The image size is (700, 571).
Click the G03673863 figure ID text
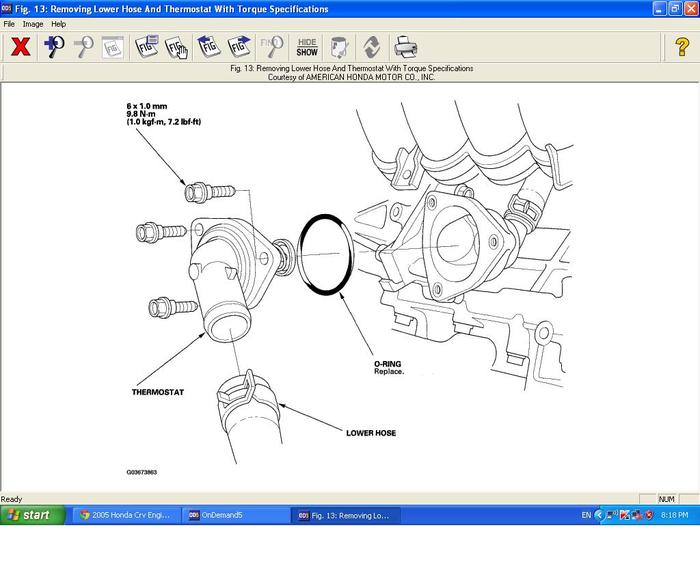pyautogui.click(x=142, y=472)
